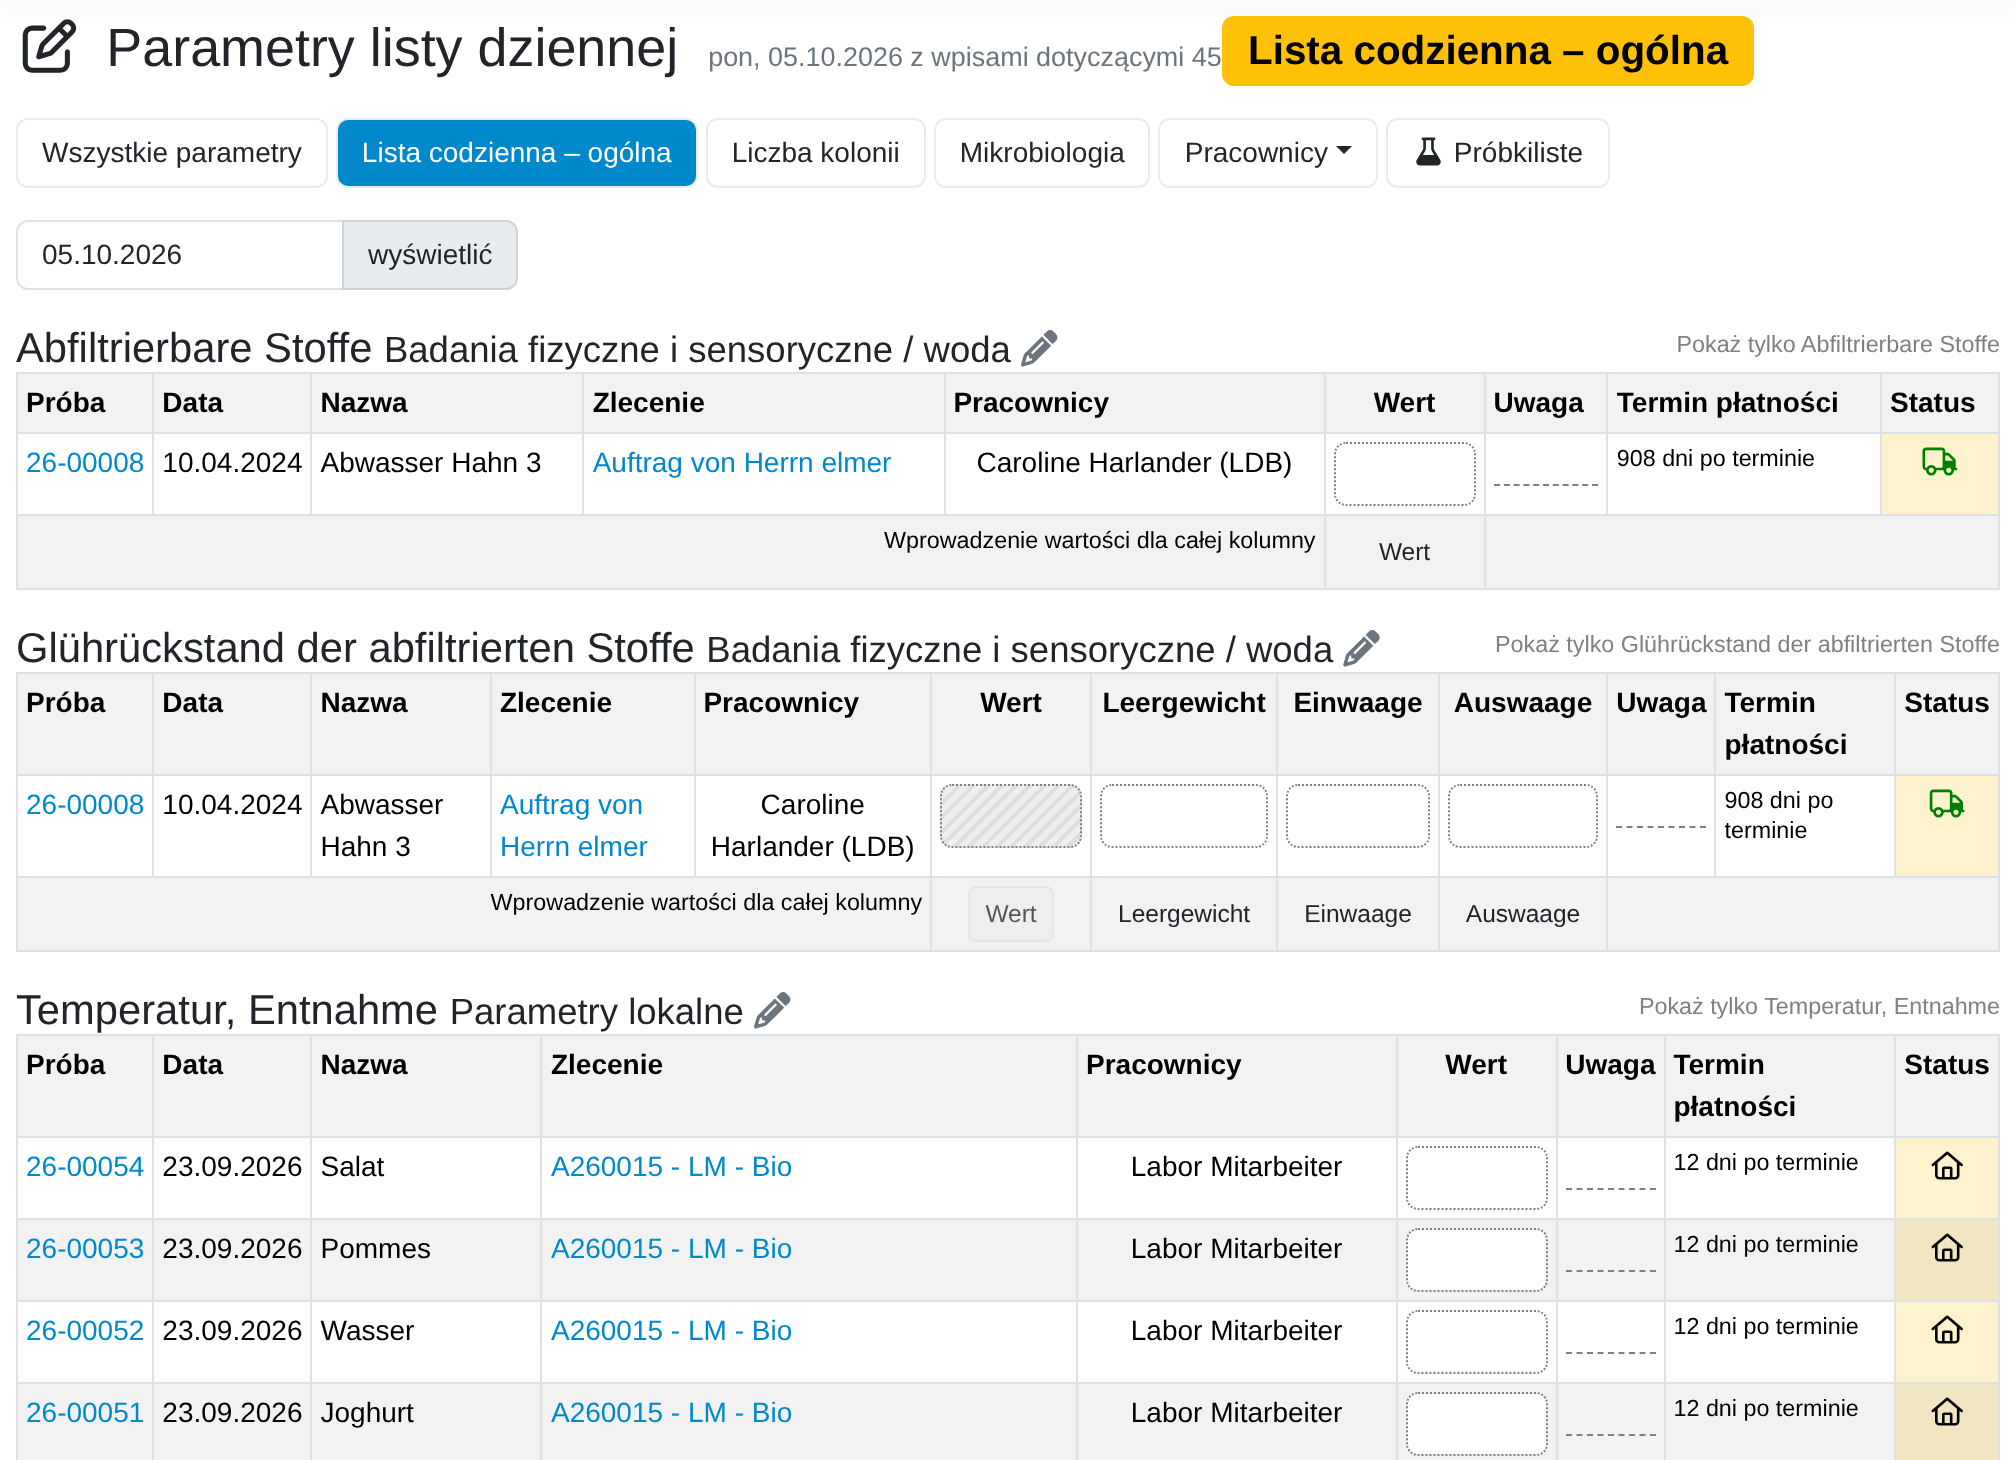Click Pokaż tylko Temperatur, Entnahme link
Viewport: 2016px width, 1460px height.
[1818, 1006]
